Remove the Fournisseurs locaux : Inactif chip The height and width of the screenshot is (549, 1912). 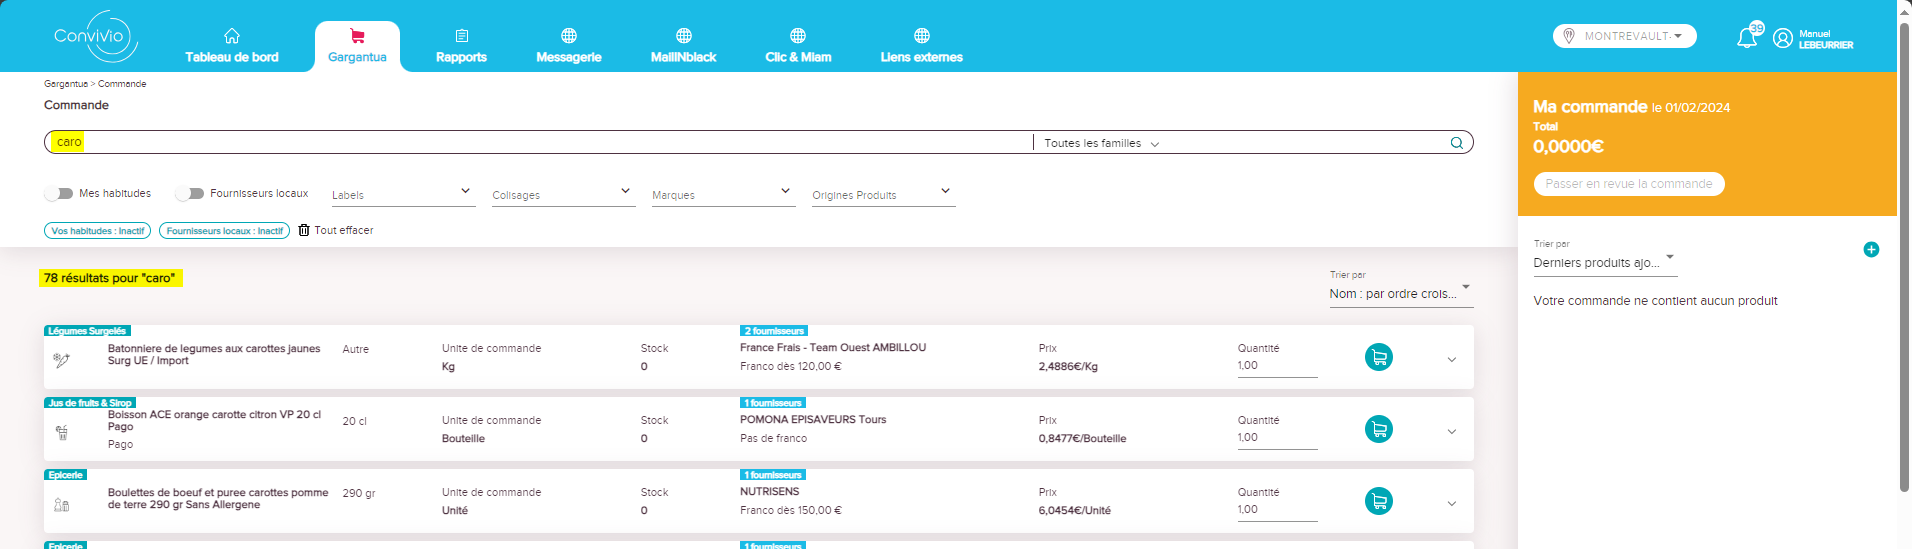pos(224,231)
